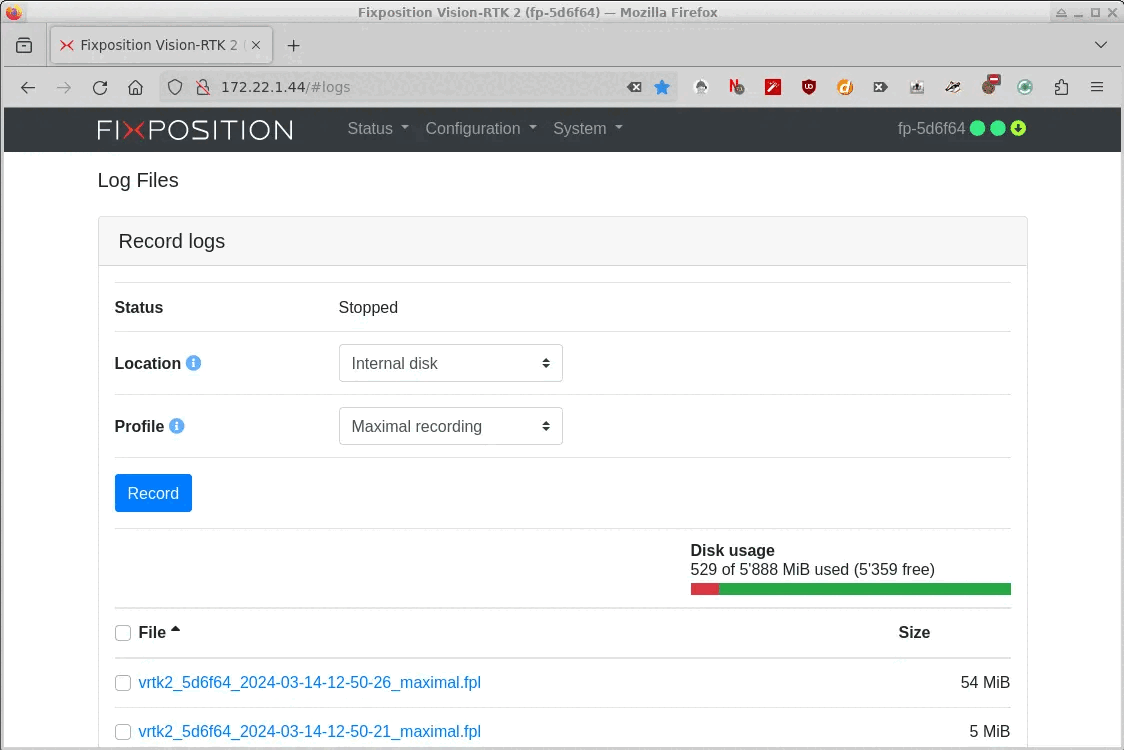Open the System menu

[586, 128]
